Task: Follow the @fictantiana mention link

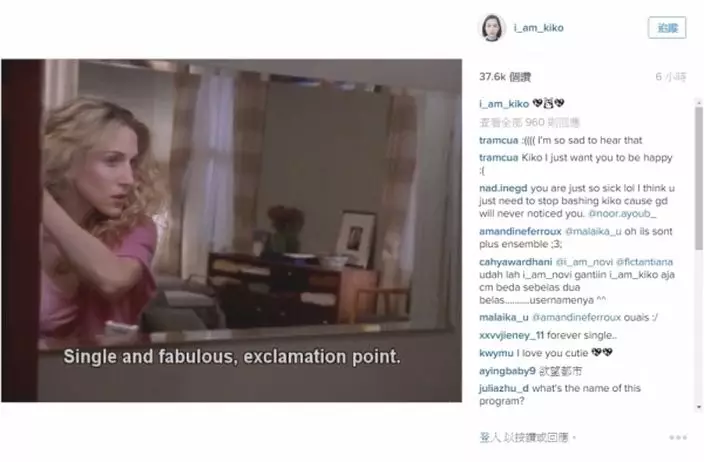Action: click(x=644, y=262)
